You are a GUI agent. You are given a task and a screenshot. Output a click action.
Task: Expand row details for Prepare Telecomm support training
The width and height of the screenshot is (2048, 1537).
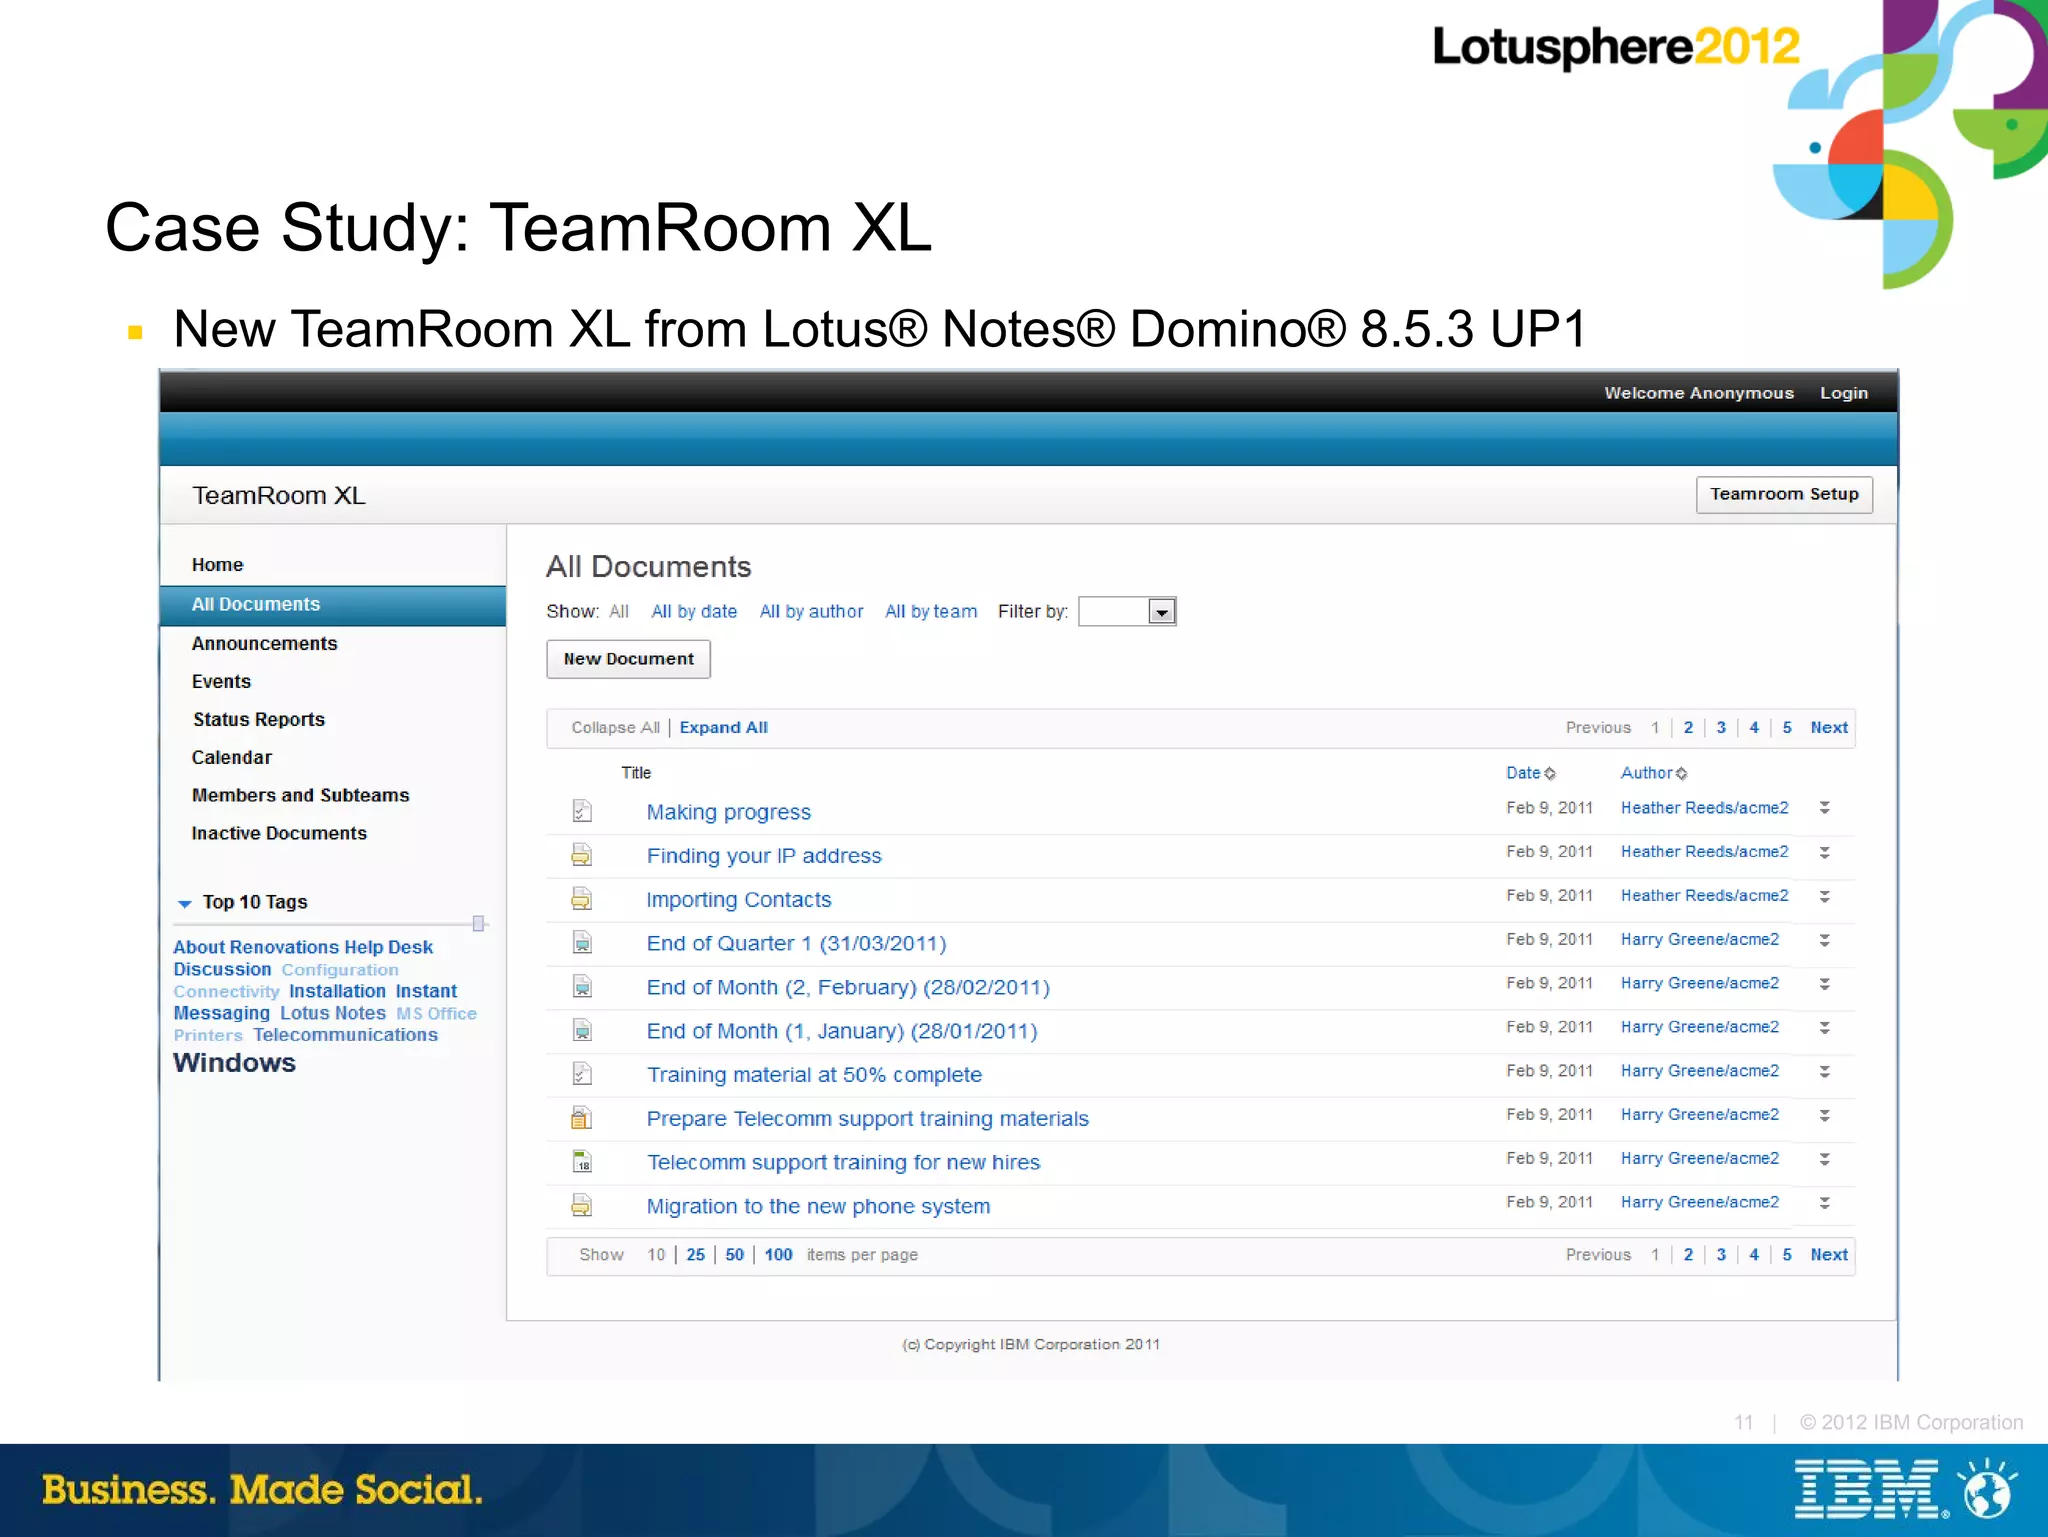click(x=1824, y=1115)
